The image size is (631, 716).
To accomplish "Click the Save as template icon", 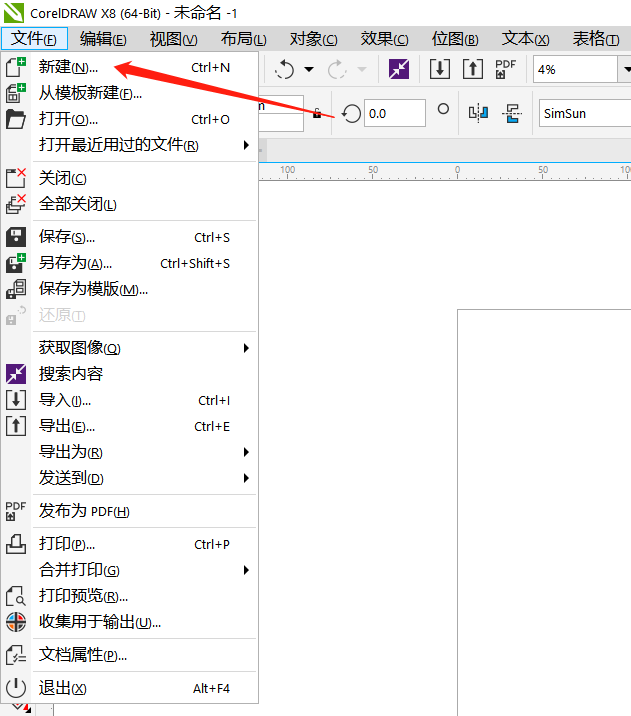I will [x=16, y=289].
